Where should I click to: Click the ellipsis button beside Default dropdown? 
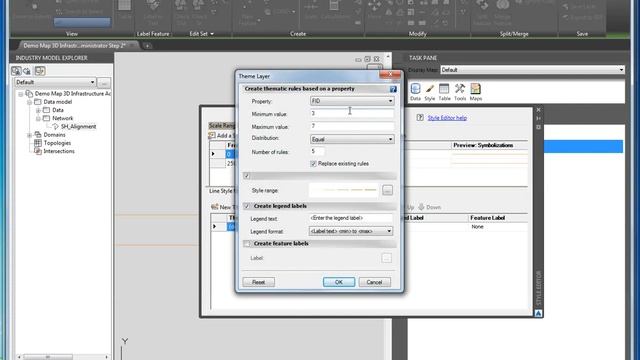(x=104, y=82)
